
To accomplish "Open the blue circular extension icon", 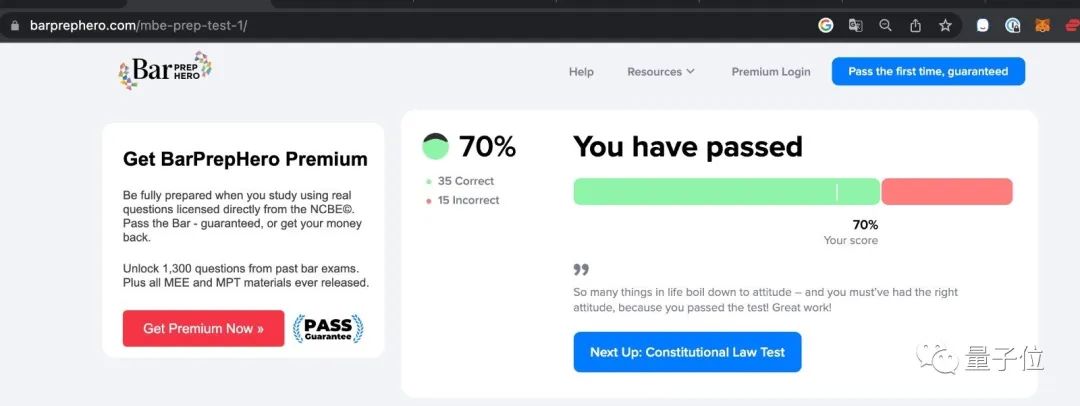I will click(1012, 26).
